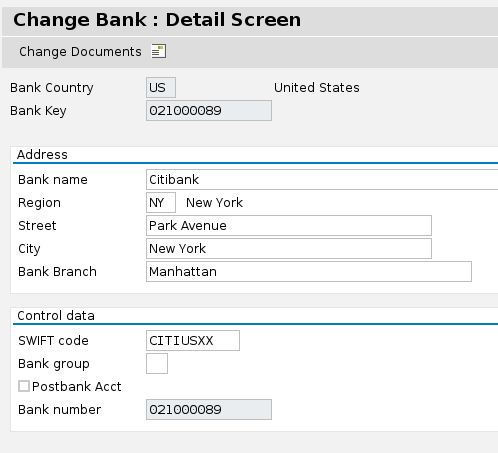Open the Change Documents icon
498x453 pixels.
[159, 51]
